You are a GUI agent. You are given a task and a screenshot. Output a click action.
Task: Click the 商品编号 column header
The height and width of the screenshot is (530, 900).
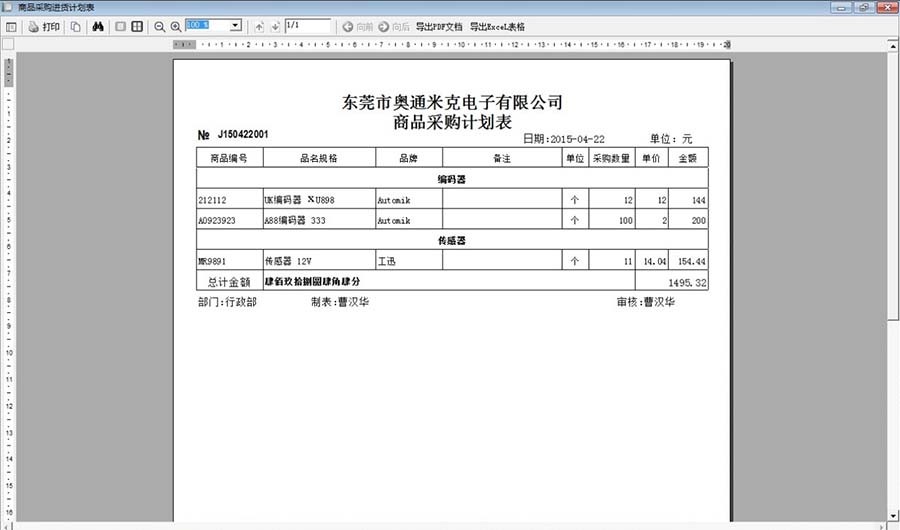[x=229, y=158]
